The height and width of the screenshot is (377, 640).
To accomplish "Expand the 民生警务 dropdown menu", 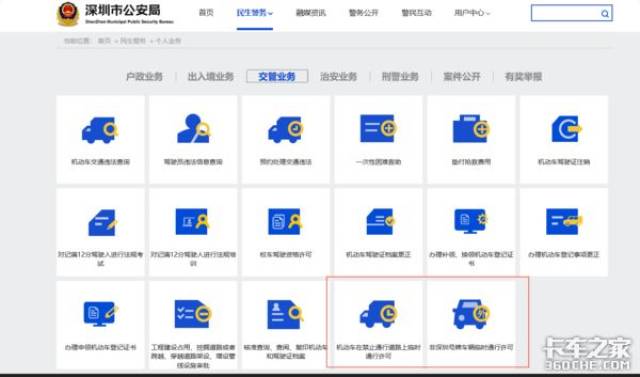I will click(255, 13).
